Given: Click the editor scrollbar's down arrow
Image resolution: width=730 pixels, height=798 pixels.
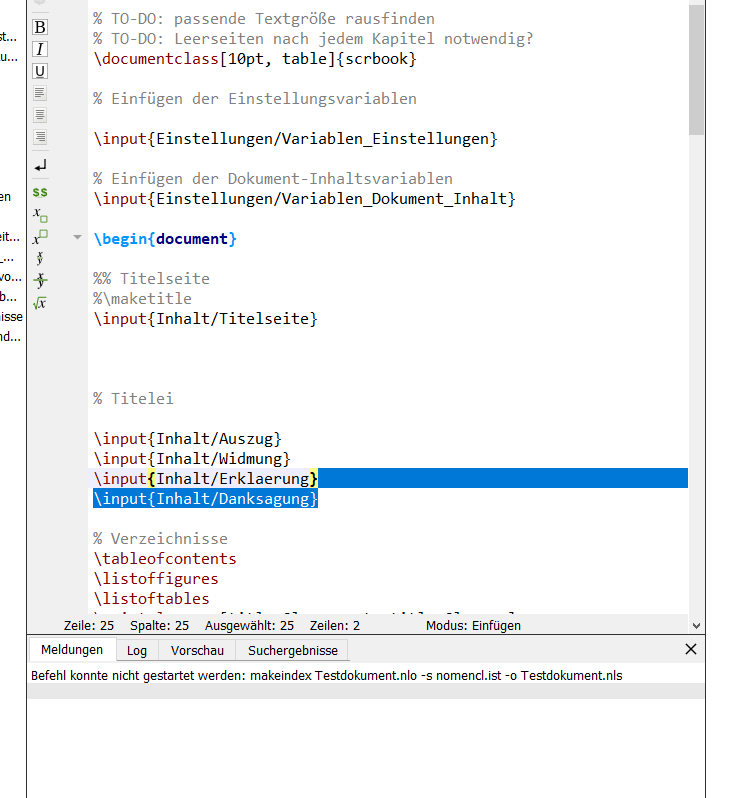Looking at the screenshot, I should tap(696, 625).
